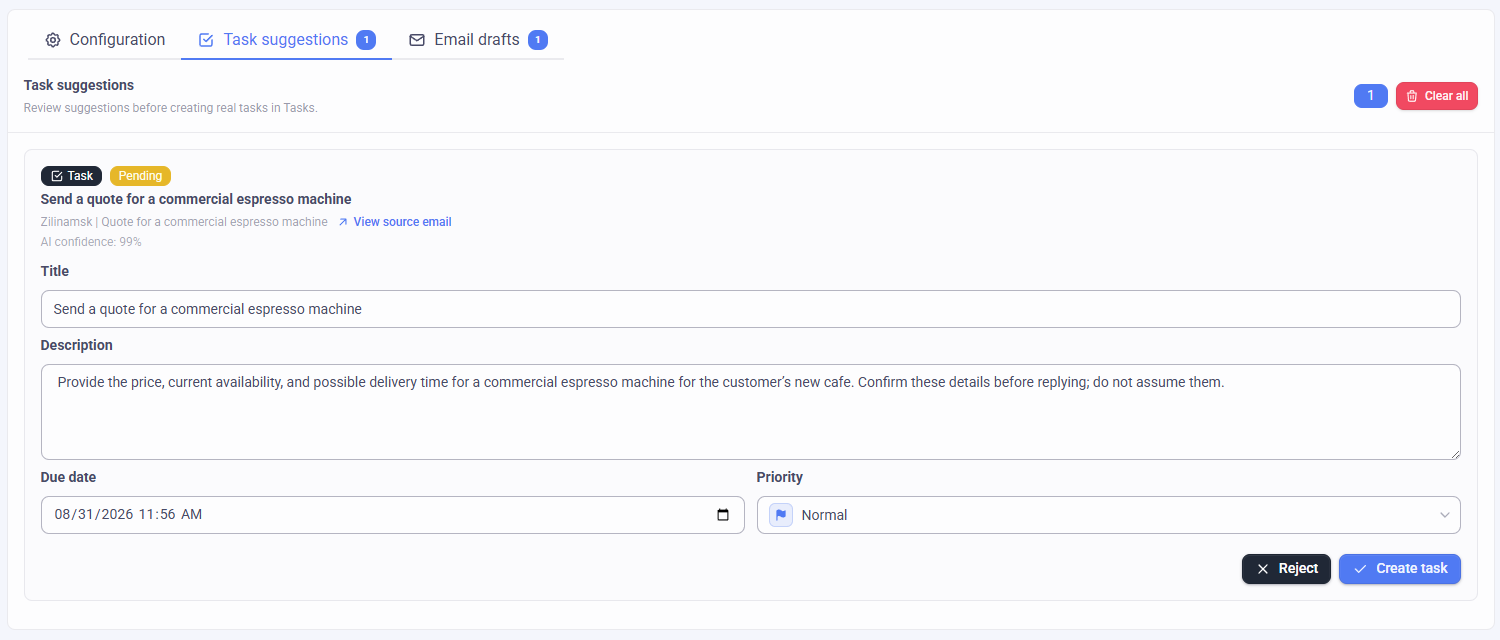The image size is (1500, 640).
Task: Click the Task badge on the suggestion card
Action: 71,176
